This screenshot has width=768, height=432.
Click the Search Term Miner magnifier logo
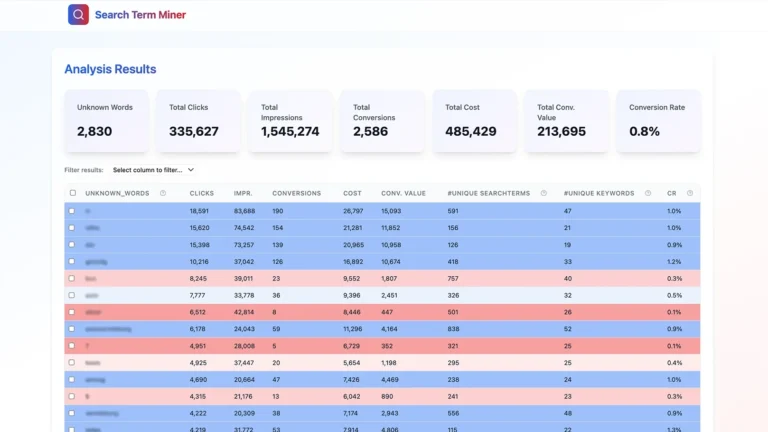[x=78, y=15]
